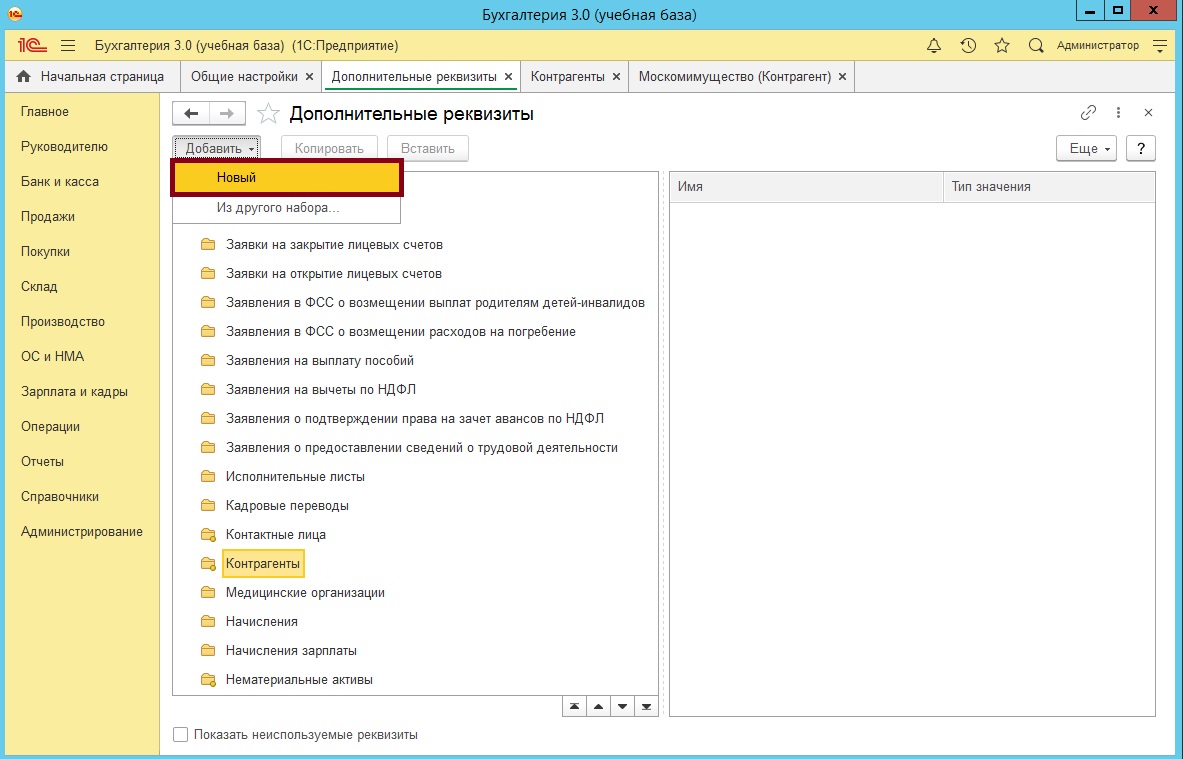This screenshot has height=759, width=1183.
Task: Open the 'Еще' dropdown menu
Action: click(x=1088, y=149)
